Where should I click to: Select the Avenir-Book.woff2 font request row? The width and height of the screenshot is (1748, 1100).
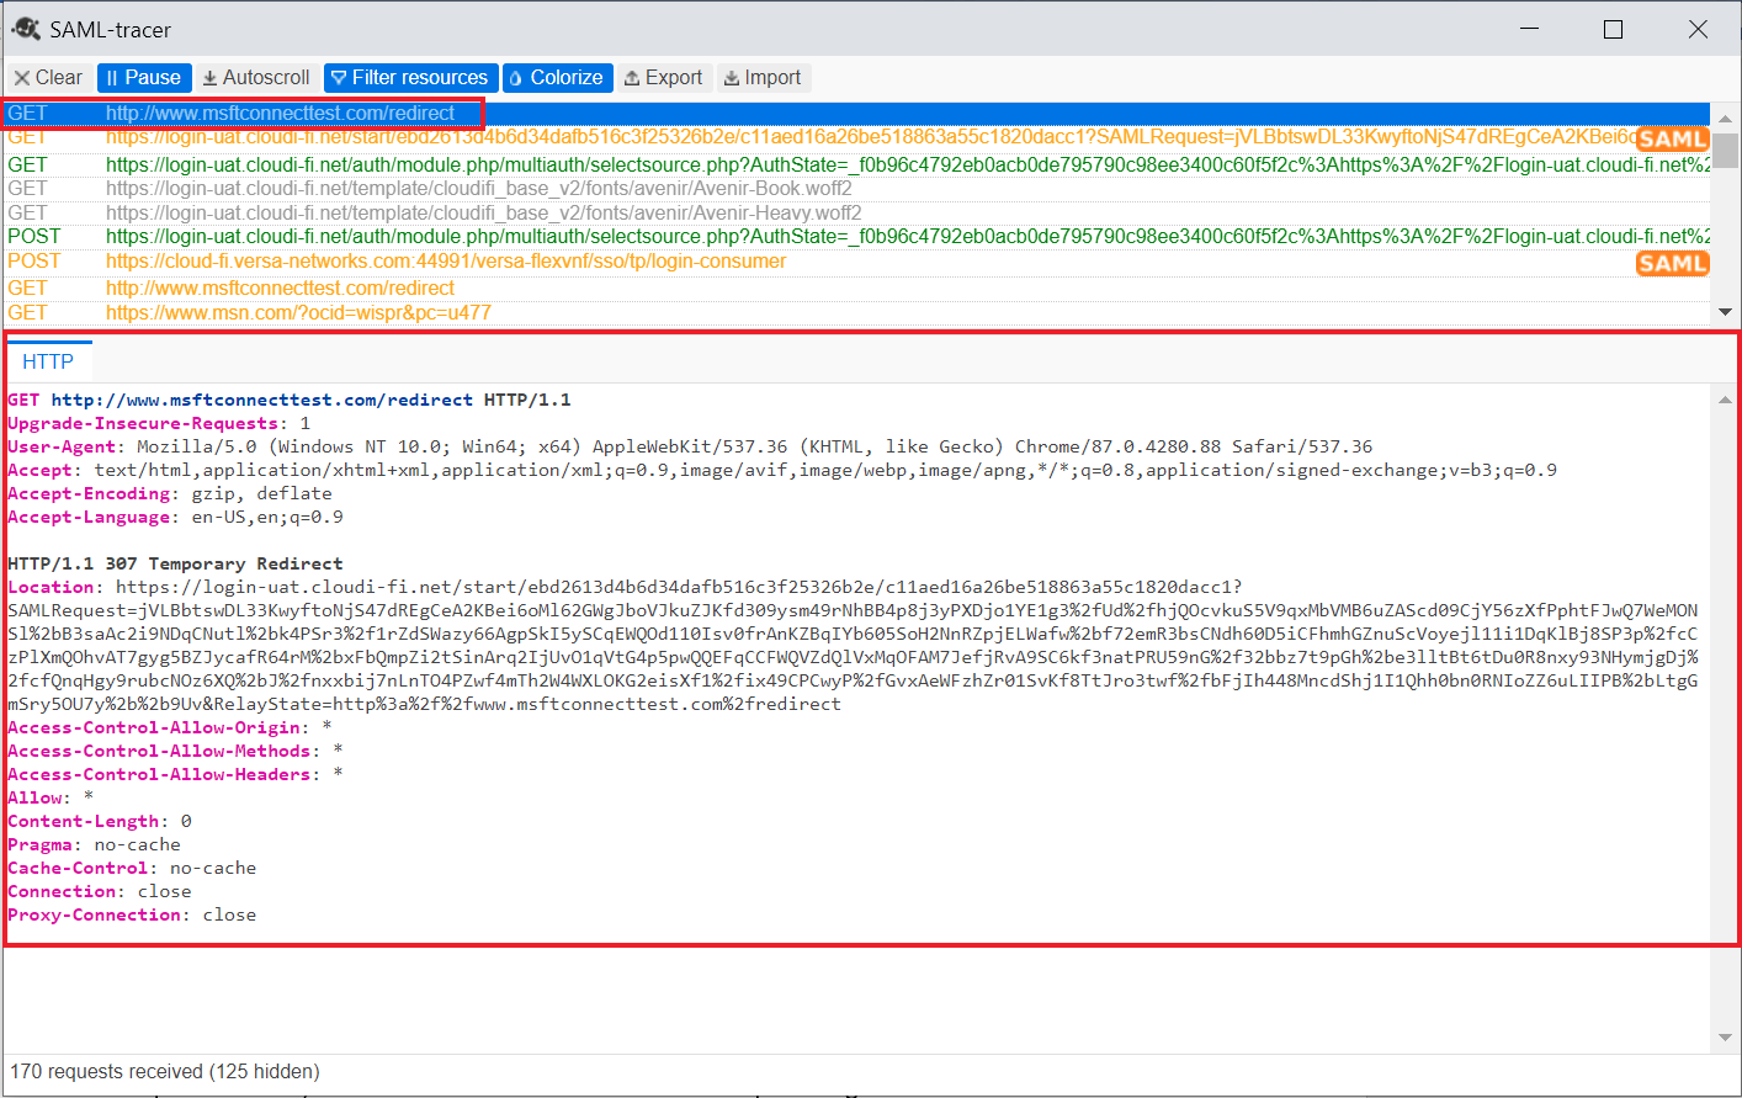point(480,188)
